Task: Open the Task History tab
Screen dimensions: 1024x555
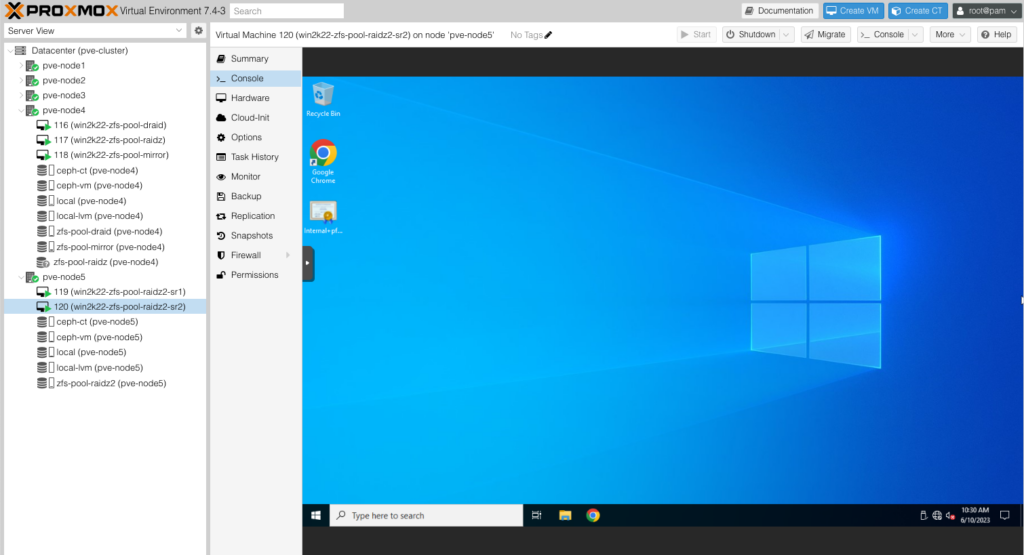Action: (x=255, y=157)
